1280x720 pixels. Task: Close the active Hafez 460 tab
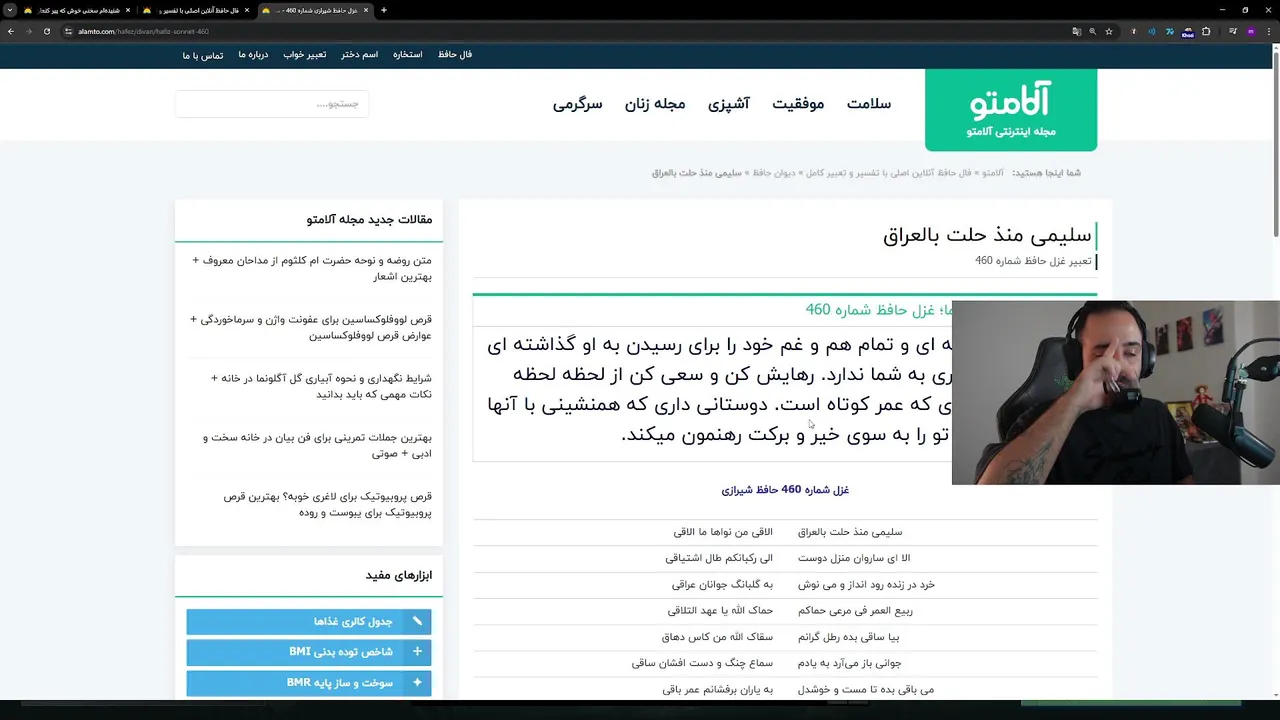(x=366, y=10)
